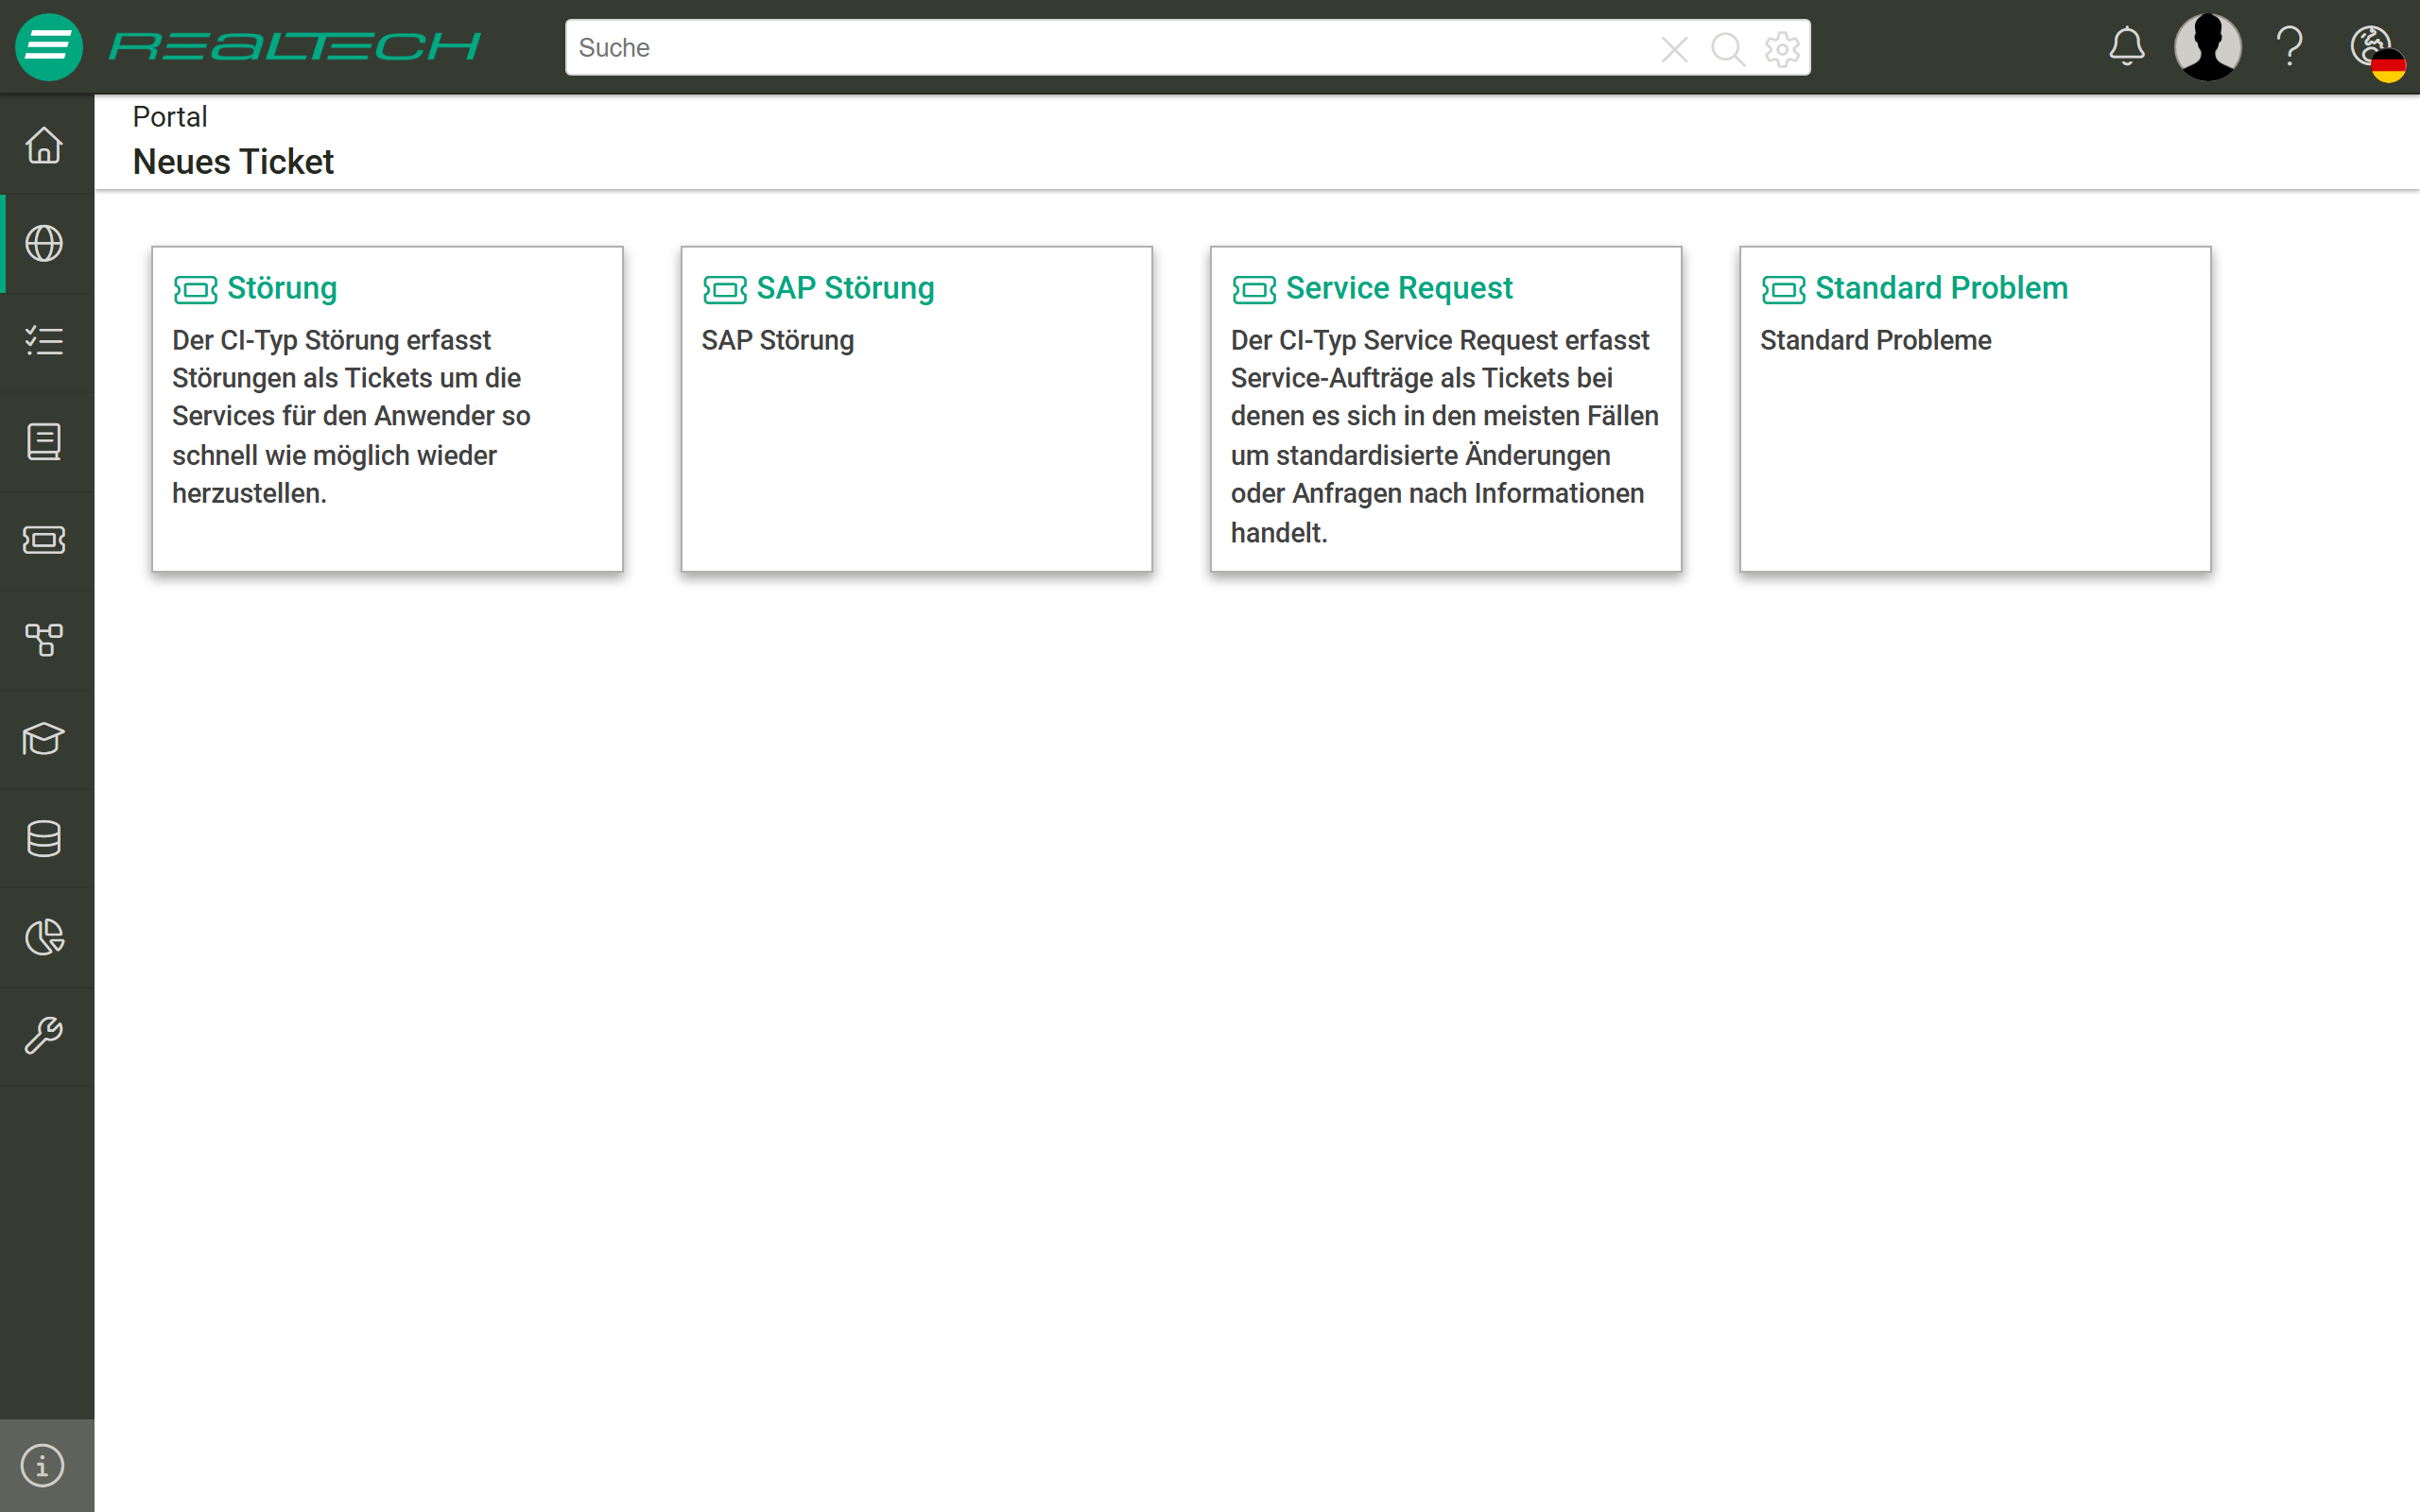Open the hierarchy structure sidebar icon
The width and height of the screenshot is (2420, 1512).
click(44, 639)
